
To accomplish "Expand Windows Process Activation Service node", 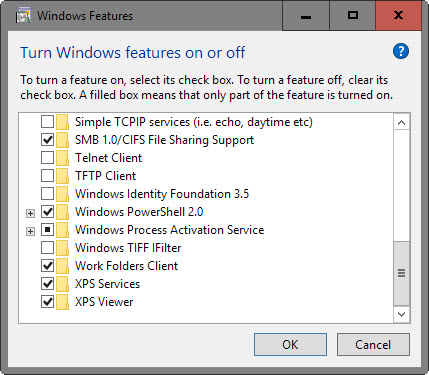I will [x=30, y=231].
